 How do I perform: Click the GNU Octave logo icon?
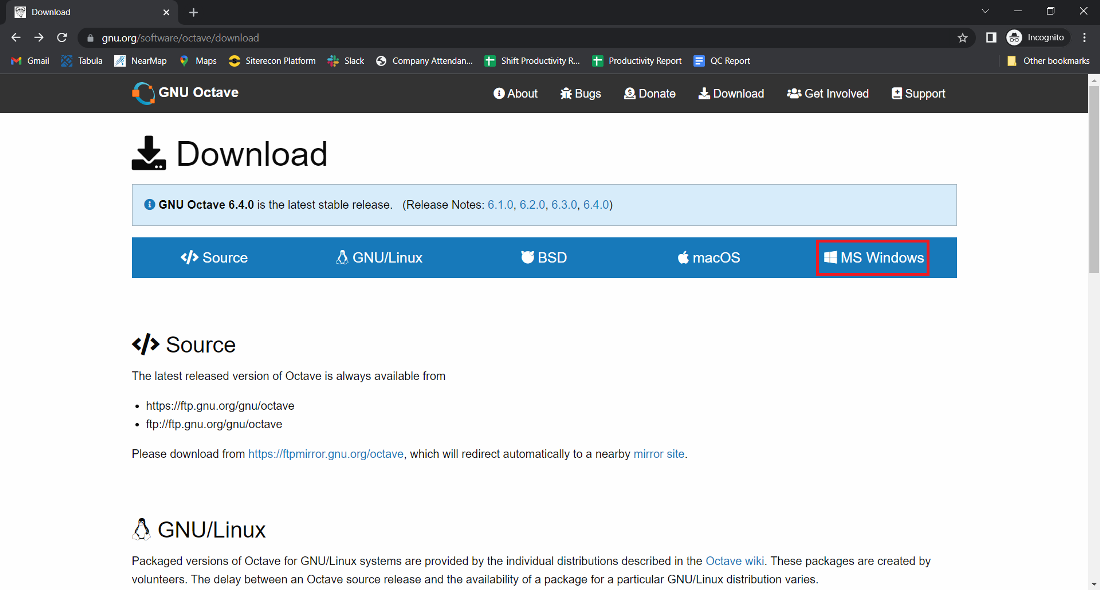pyautogui.click(x=143, y=93)
